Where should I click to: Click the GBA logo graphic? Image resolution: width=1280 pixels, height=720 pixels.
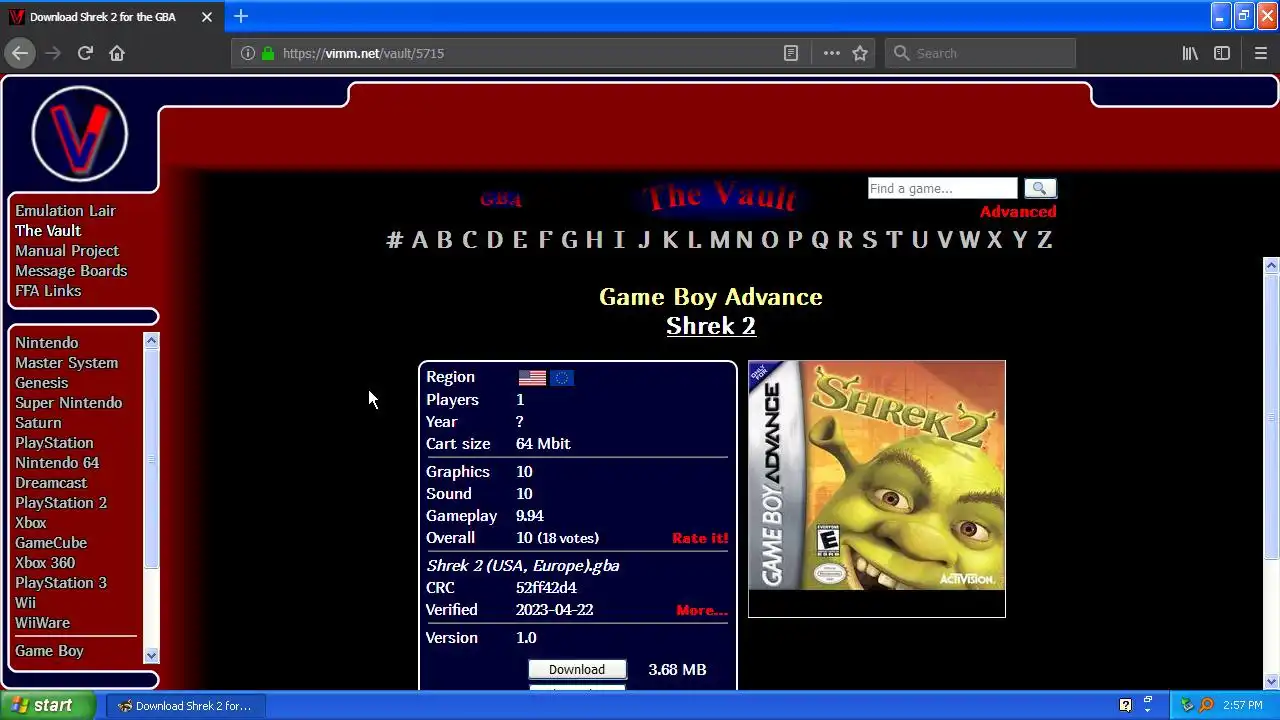501,199
